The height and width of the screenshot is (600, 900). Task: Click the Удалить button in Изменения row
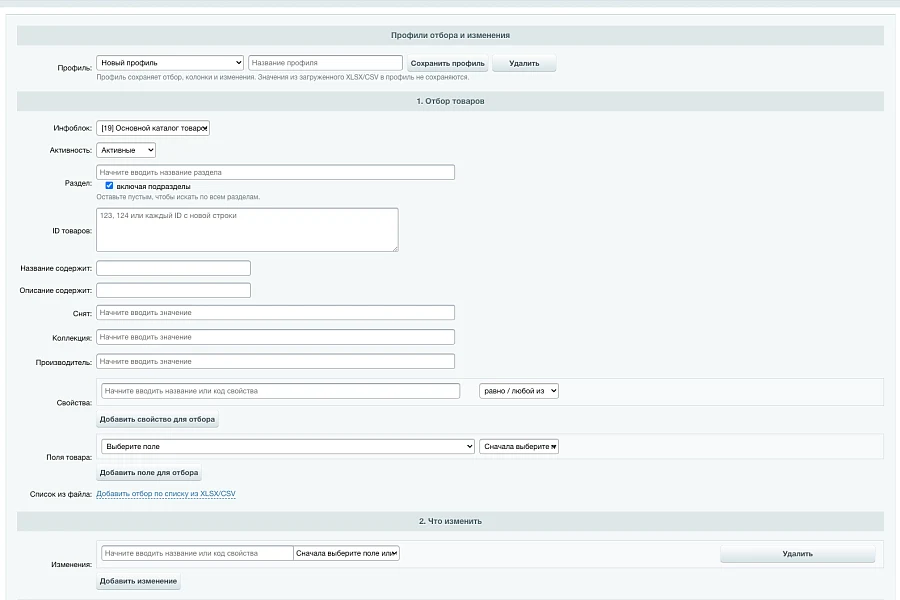point(798,554)
